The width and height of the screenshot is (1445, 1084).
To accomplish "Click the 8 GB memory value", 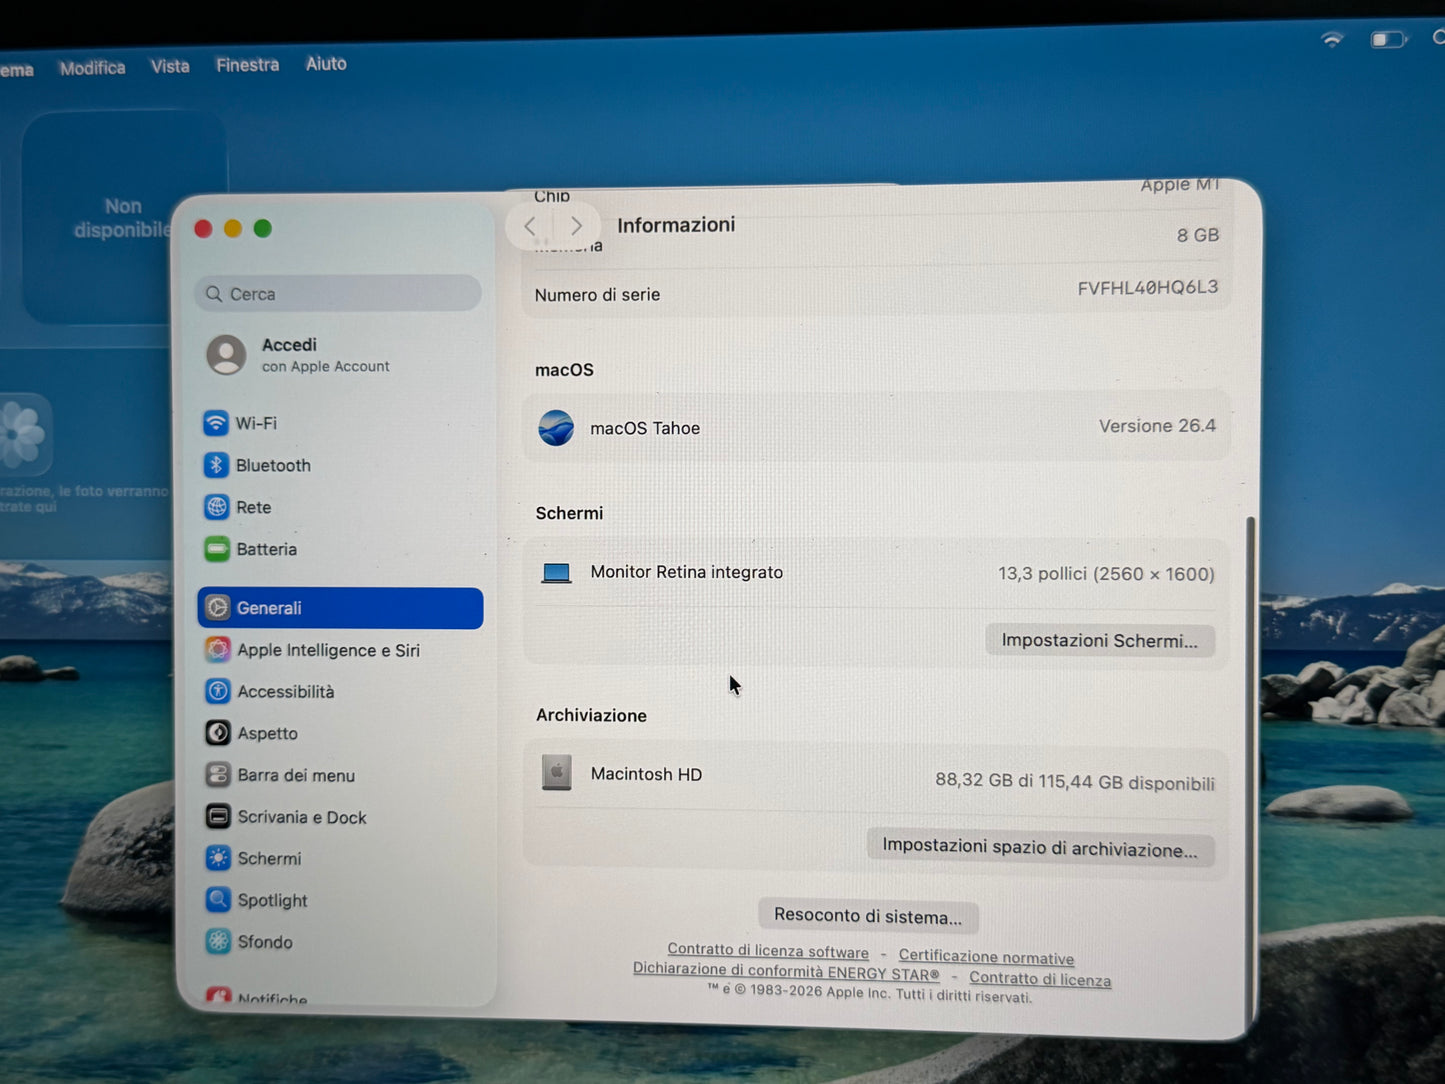I will (x=1198, y=235).
